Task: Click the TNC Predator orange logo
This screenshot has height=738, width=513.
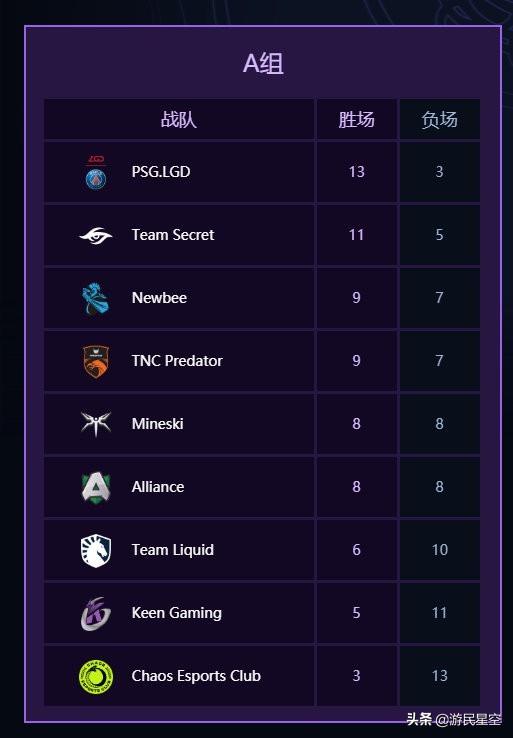Action: click(x=96, y=361)
